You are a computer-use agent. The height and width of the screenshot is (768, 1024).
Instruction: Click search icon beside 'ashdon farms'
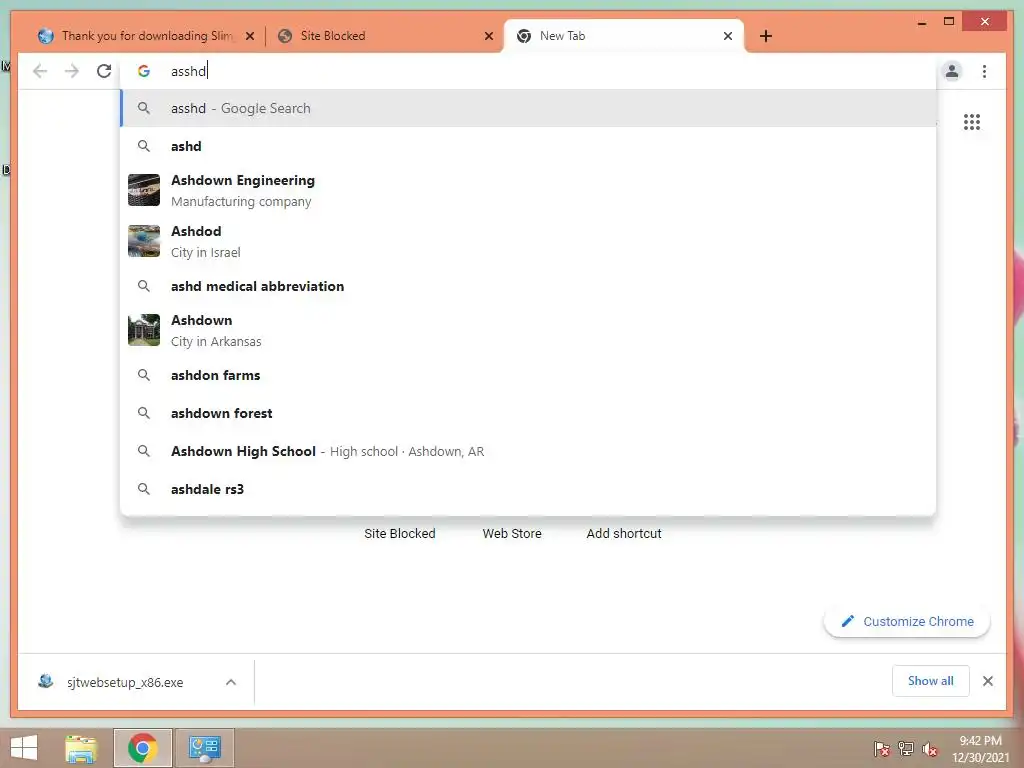(144, 376)
